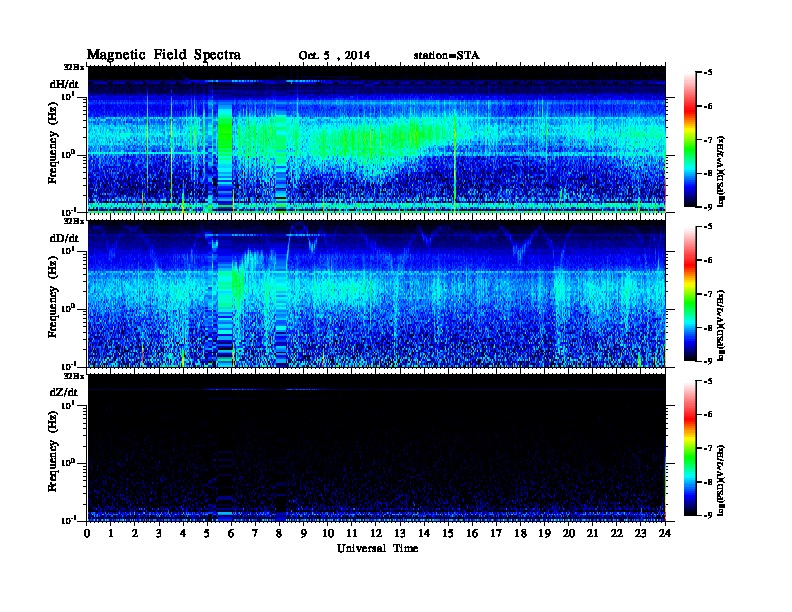792x612 pixels.
Task: Click hour 22 tick label on the Universal Time axis
Action: pyautogui.click(x=617, y=534)
